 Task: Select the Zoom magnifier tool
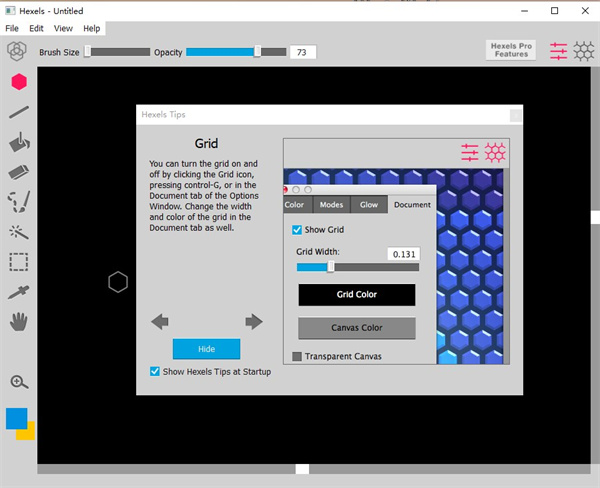click(x=19, y=382)
